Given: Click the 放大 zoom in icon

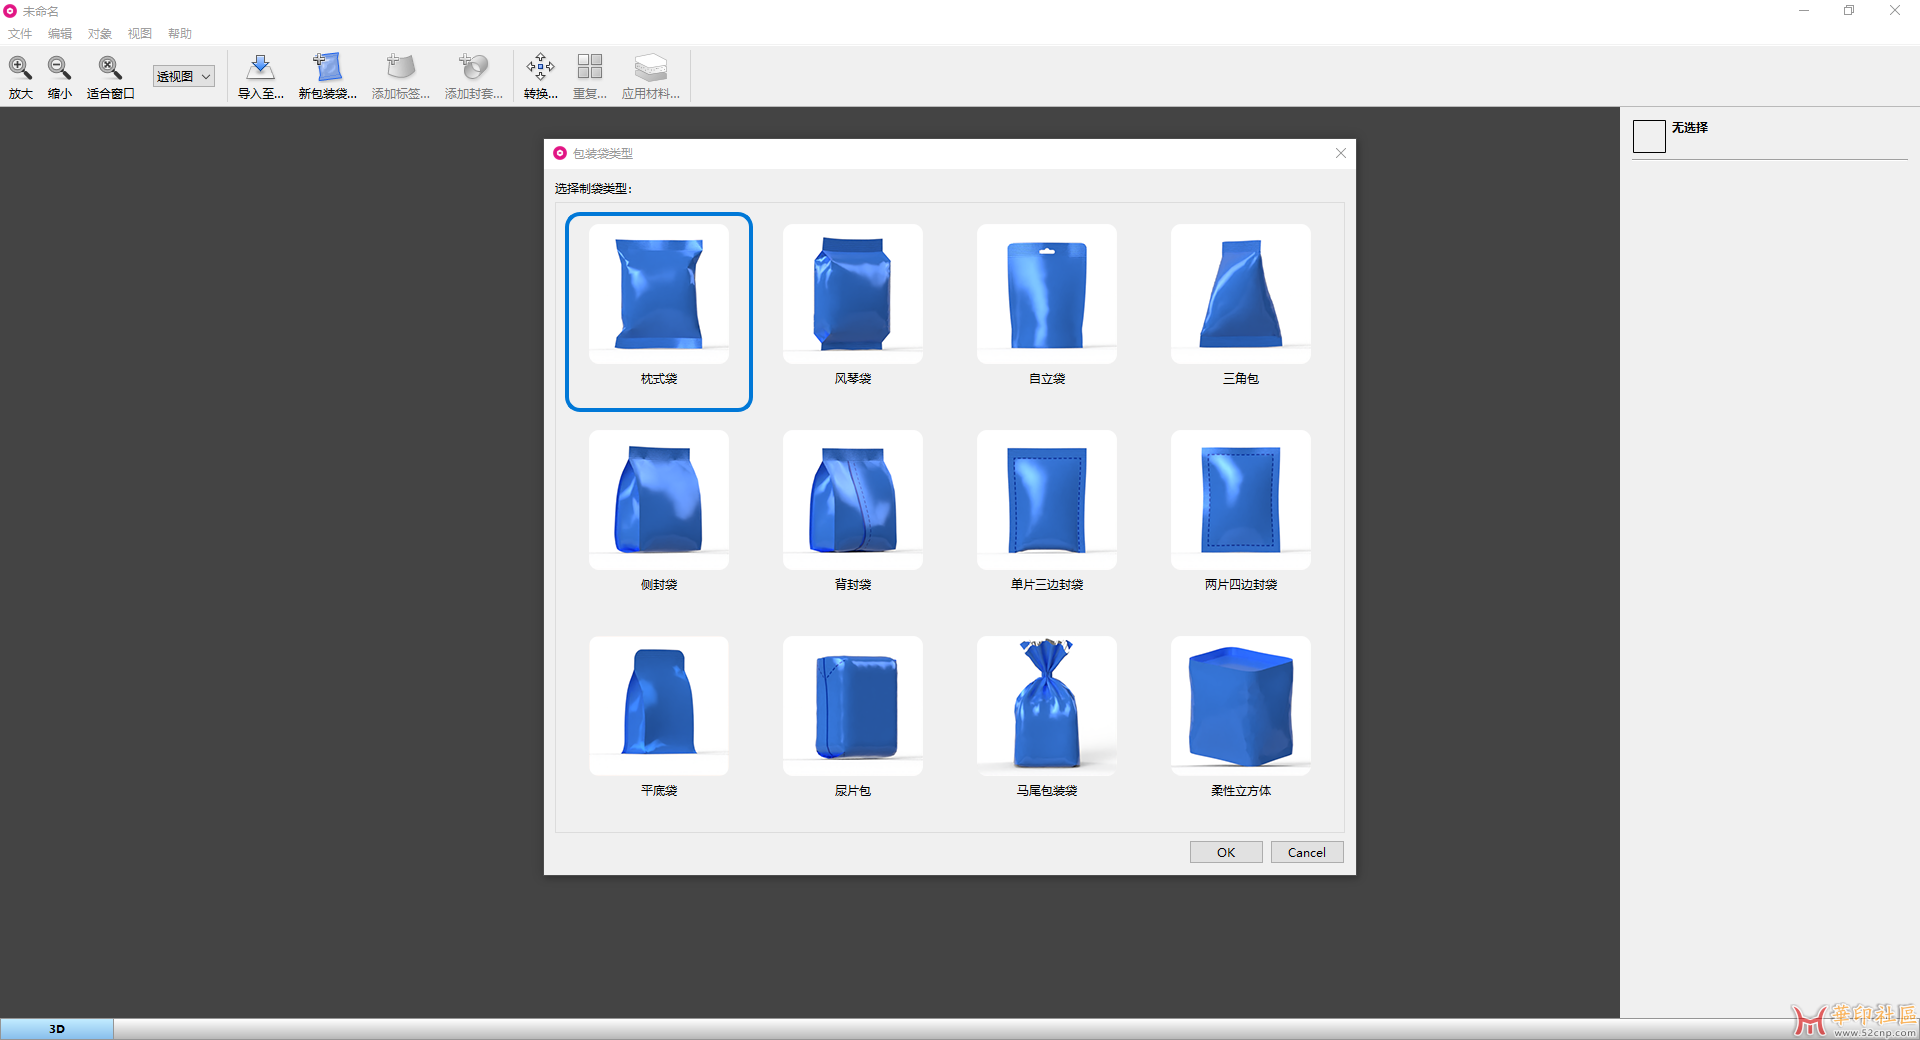Looking at the screenshot, I should (x=20, y=68).
